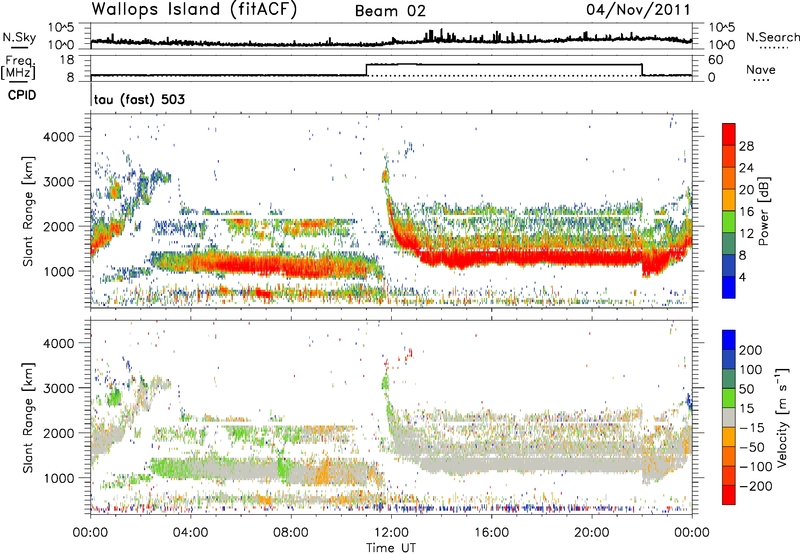Click the 'Time UT' axis label

391,548
